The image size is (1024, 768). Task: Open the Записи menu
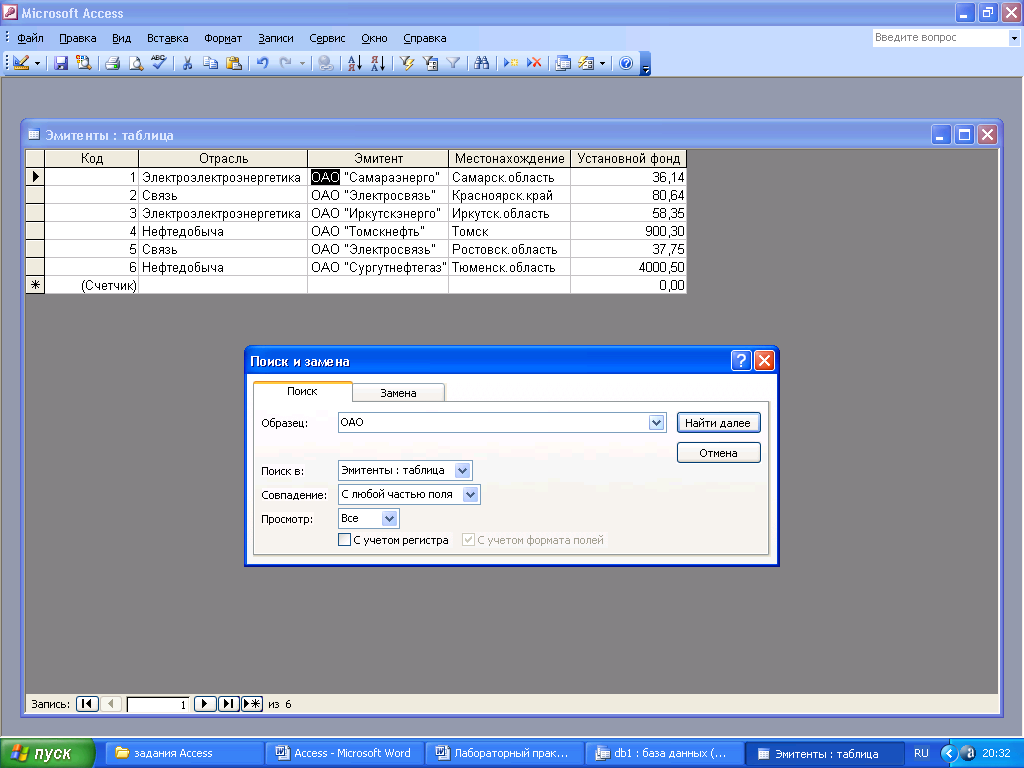pos(276,38)
